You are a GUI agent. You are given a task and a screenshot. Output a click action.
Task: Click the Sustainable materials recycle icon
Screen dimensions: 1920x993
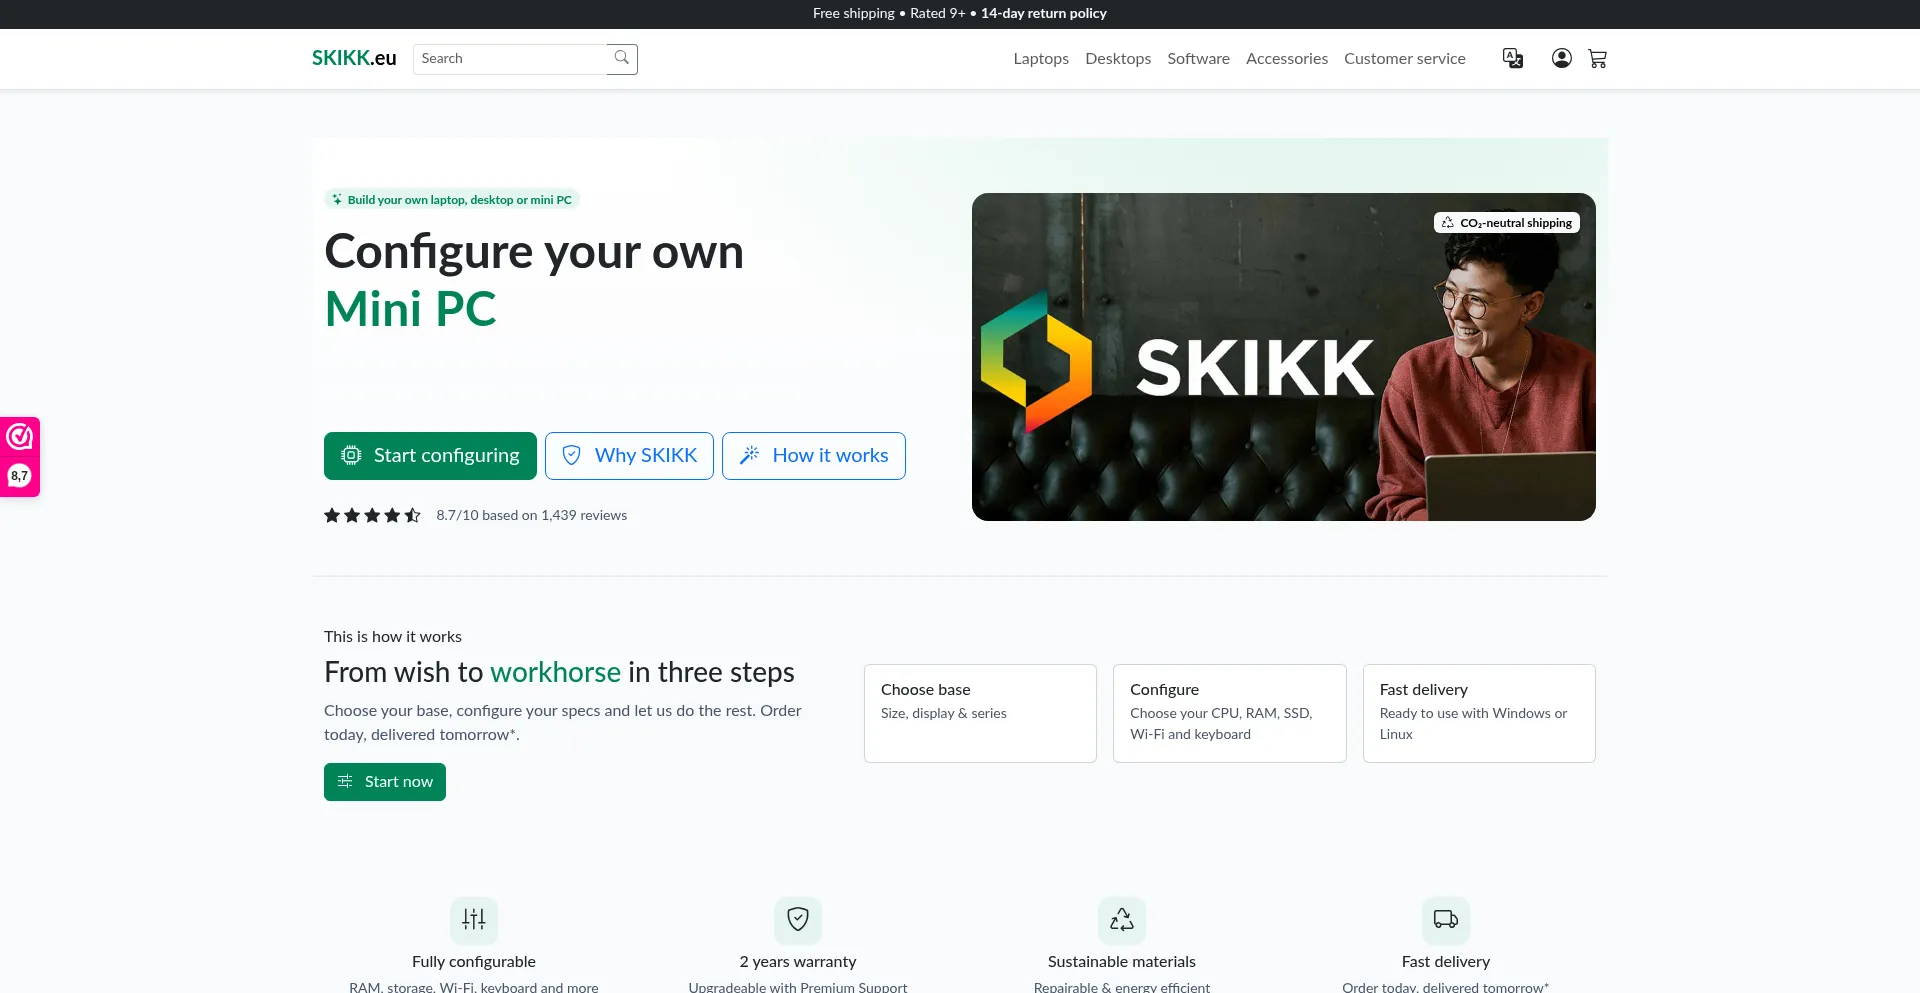click(x=1122, y=919)
